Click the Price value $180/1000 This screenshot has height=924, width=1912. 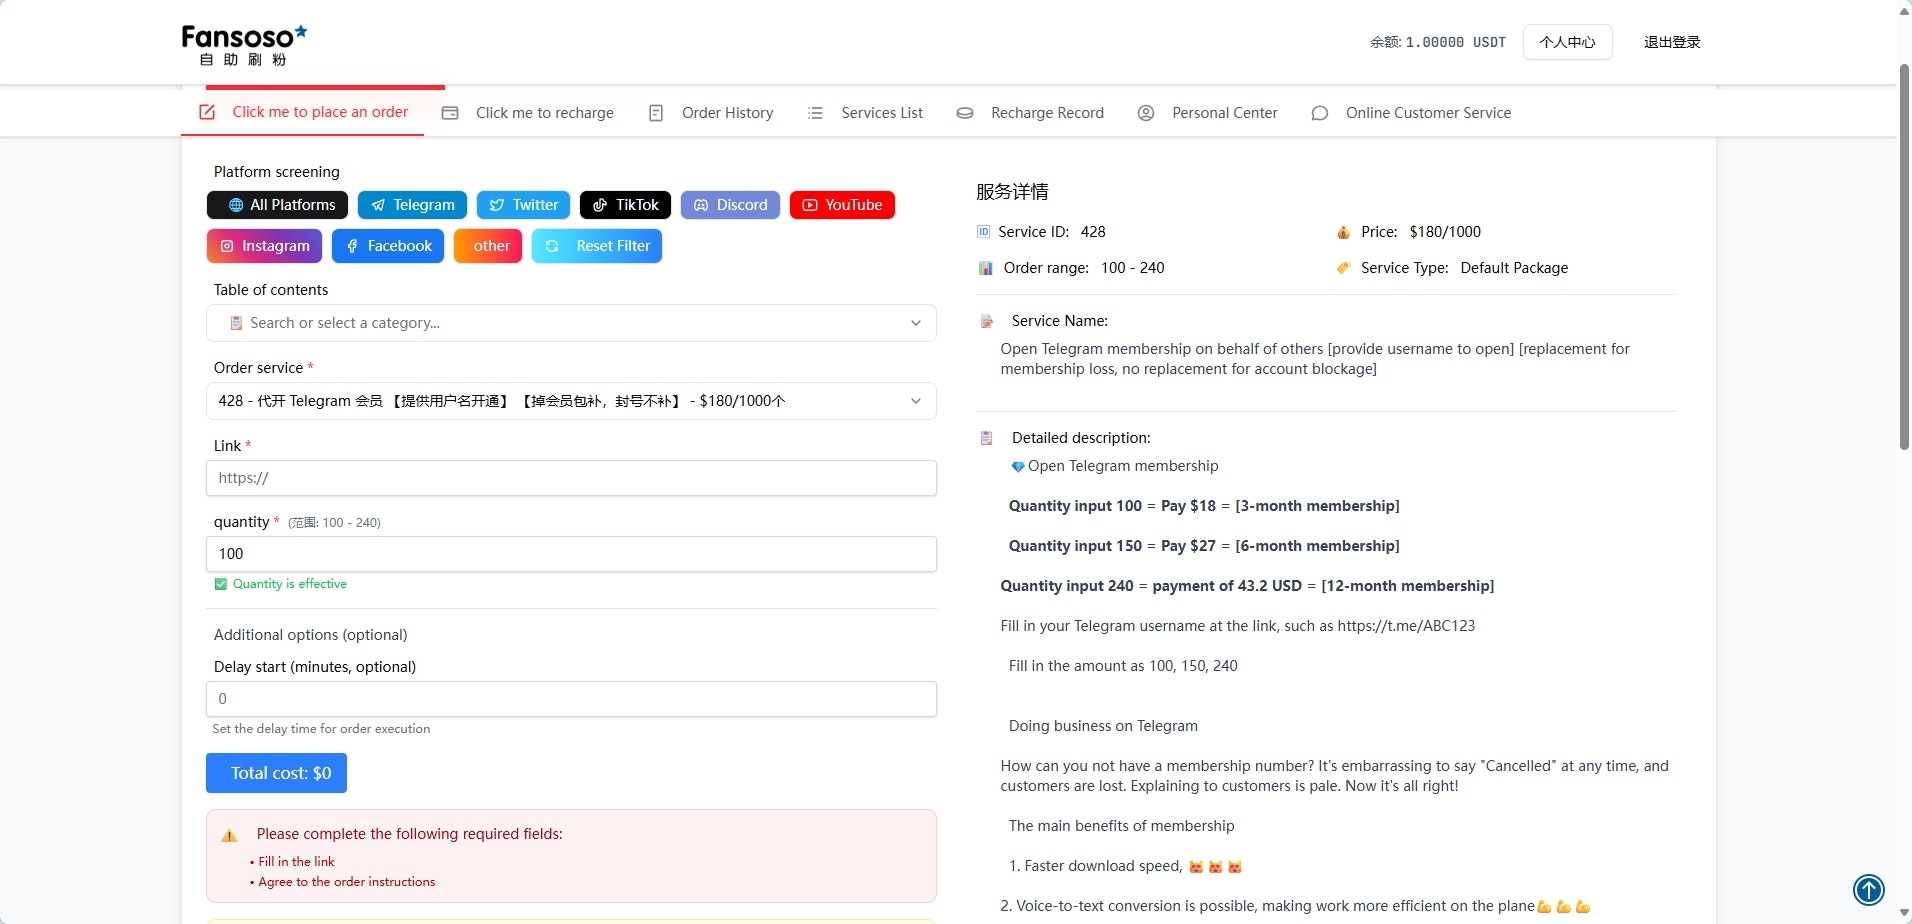(x=1445, y=232)
